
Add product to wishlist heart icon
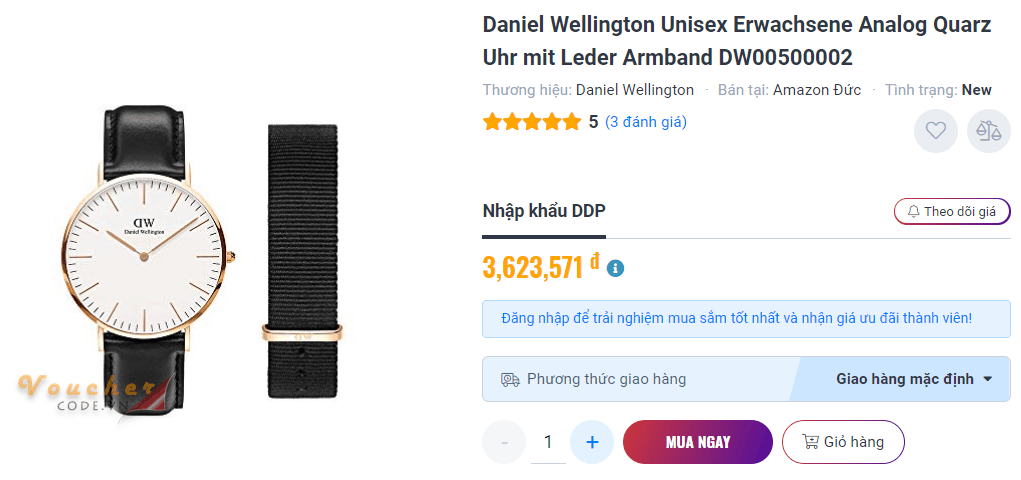(x=935, y=131)
